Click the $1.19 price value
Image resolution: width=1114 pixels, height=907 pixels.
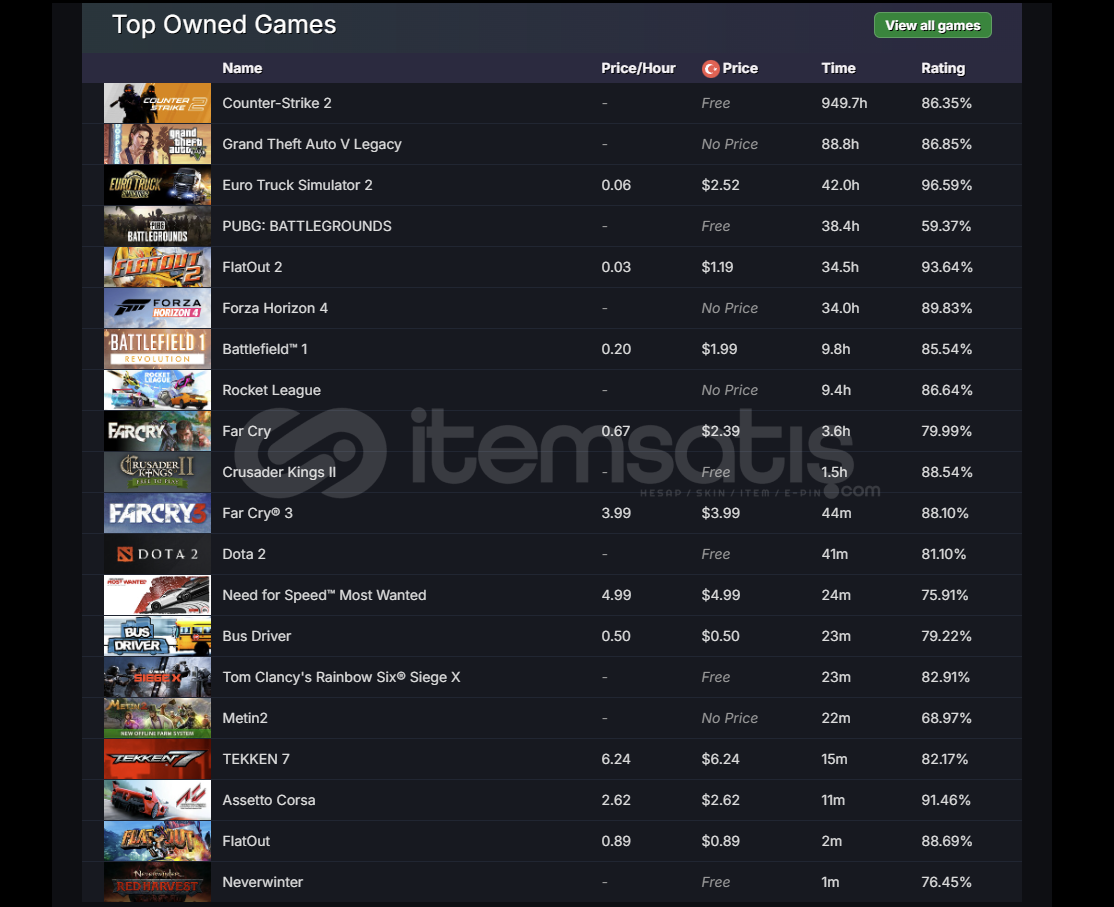coord(717,267)
